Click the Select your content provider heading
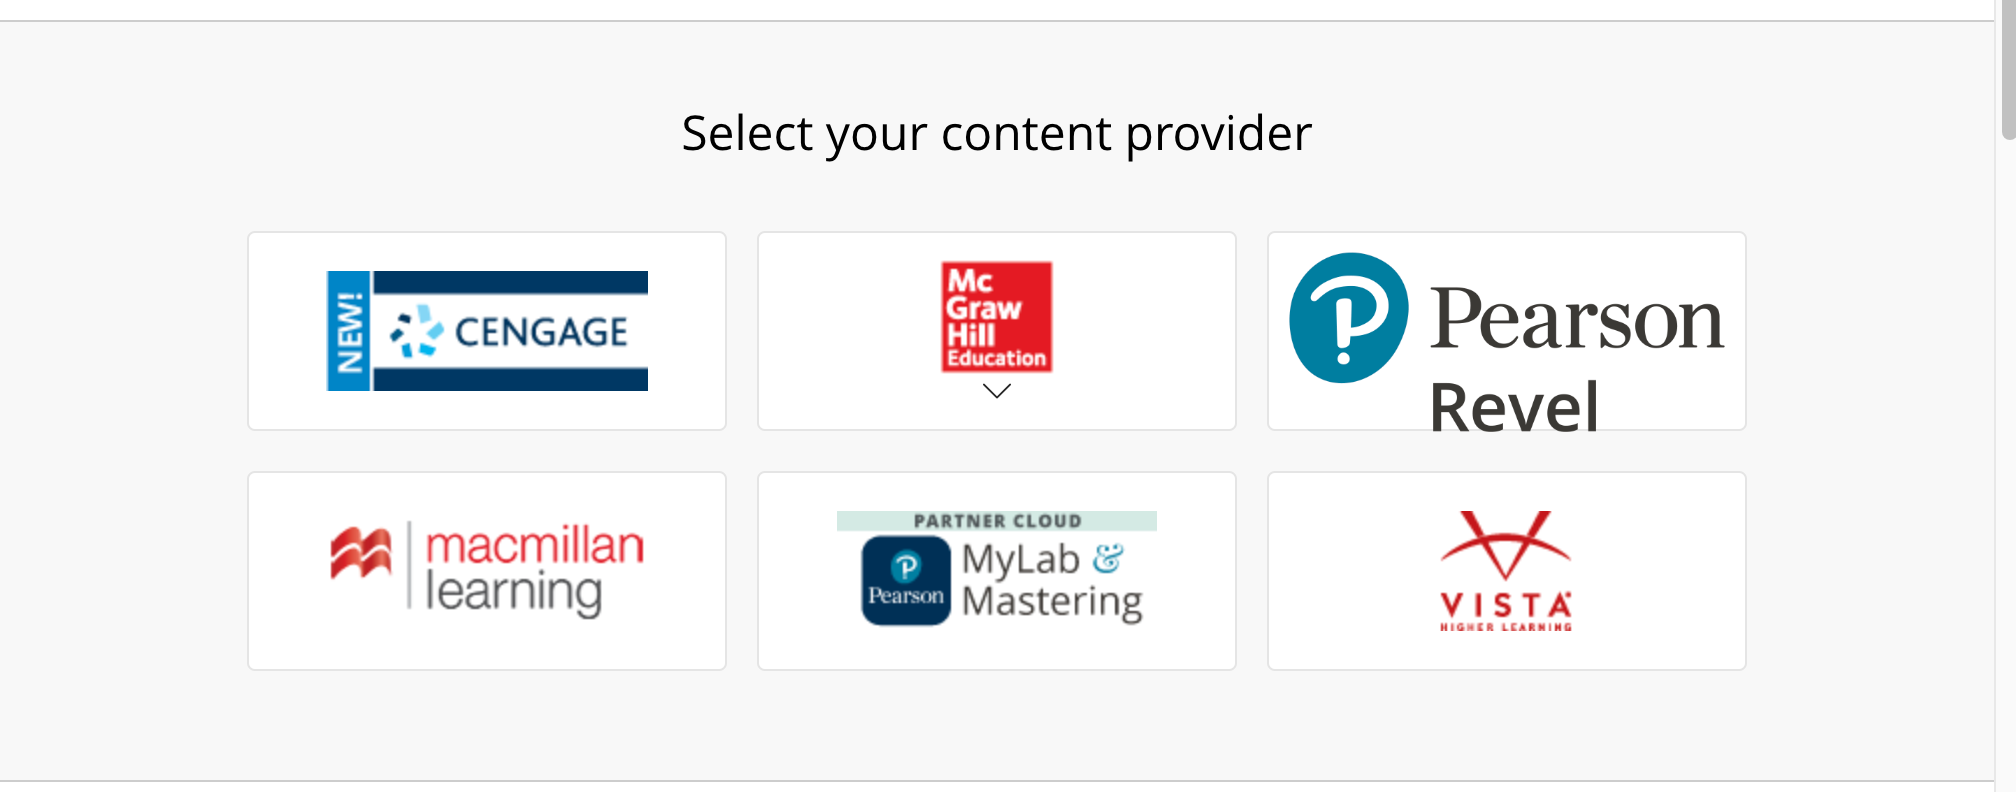This screenshot has height=792, width=2016. [x=996, y=133]
